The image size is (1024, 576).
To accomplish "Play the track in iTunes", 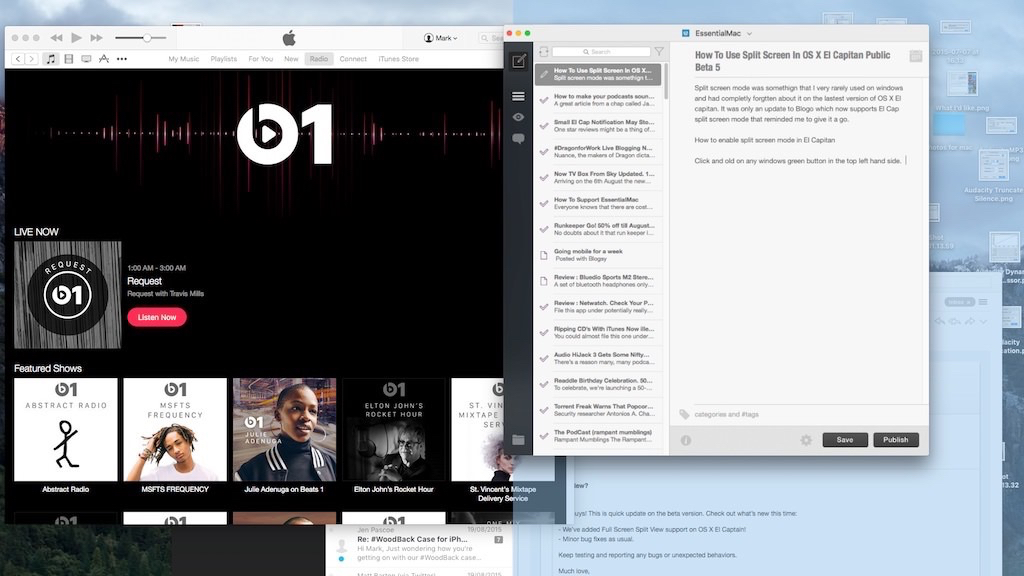I will point(76,38).
